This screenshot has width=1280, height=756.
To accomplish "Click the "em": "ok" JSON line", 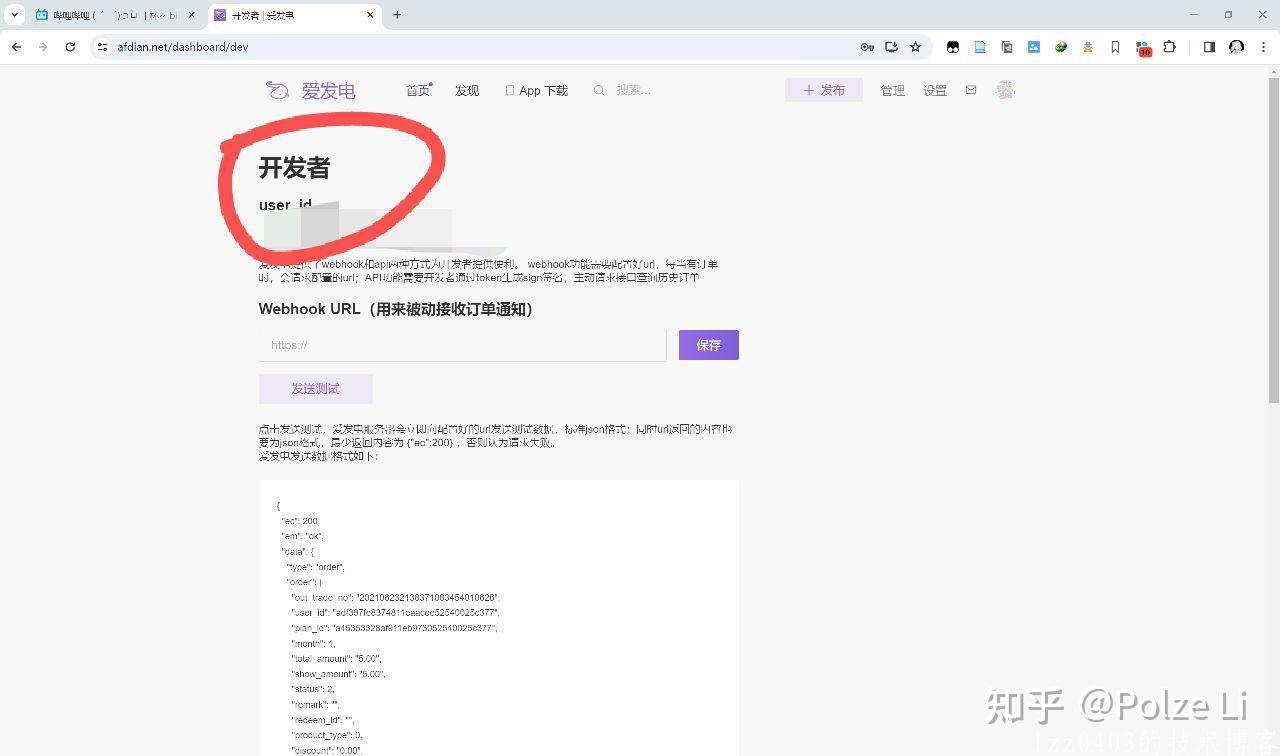I will coord(302,536).
